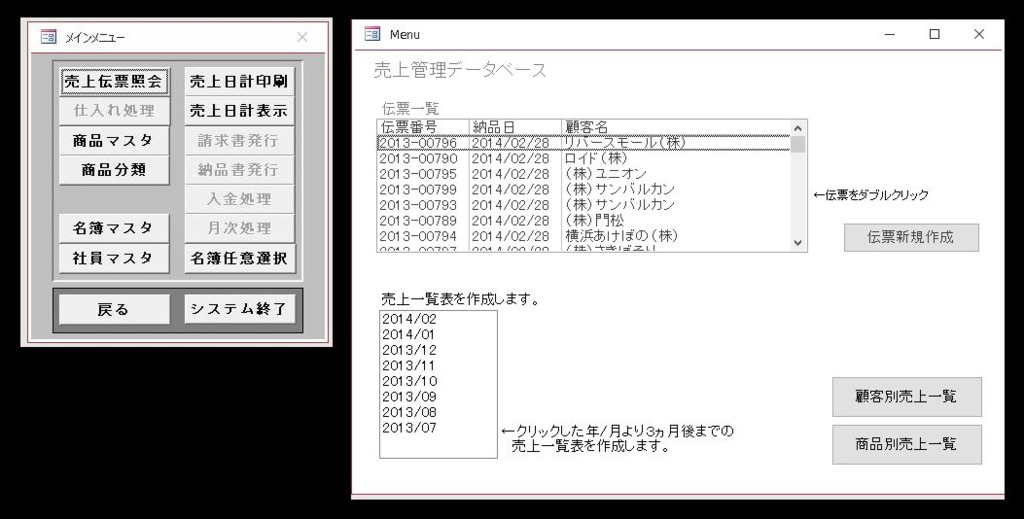
Task: Click the 商品分類 button
Action: [113, 170]
